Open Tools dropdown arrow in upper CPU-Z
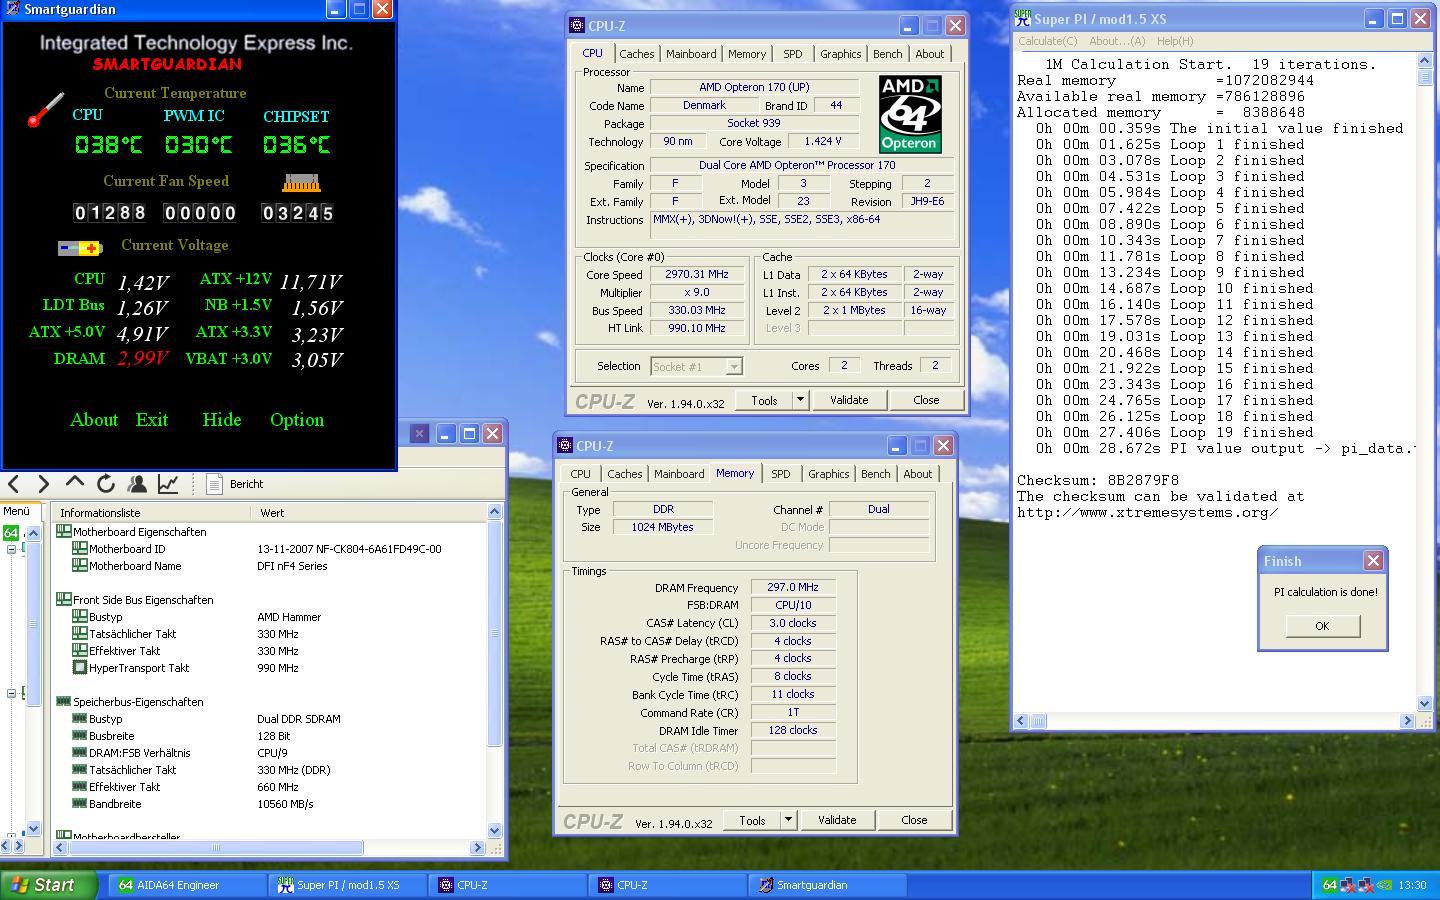 click(x=800, y=400)
